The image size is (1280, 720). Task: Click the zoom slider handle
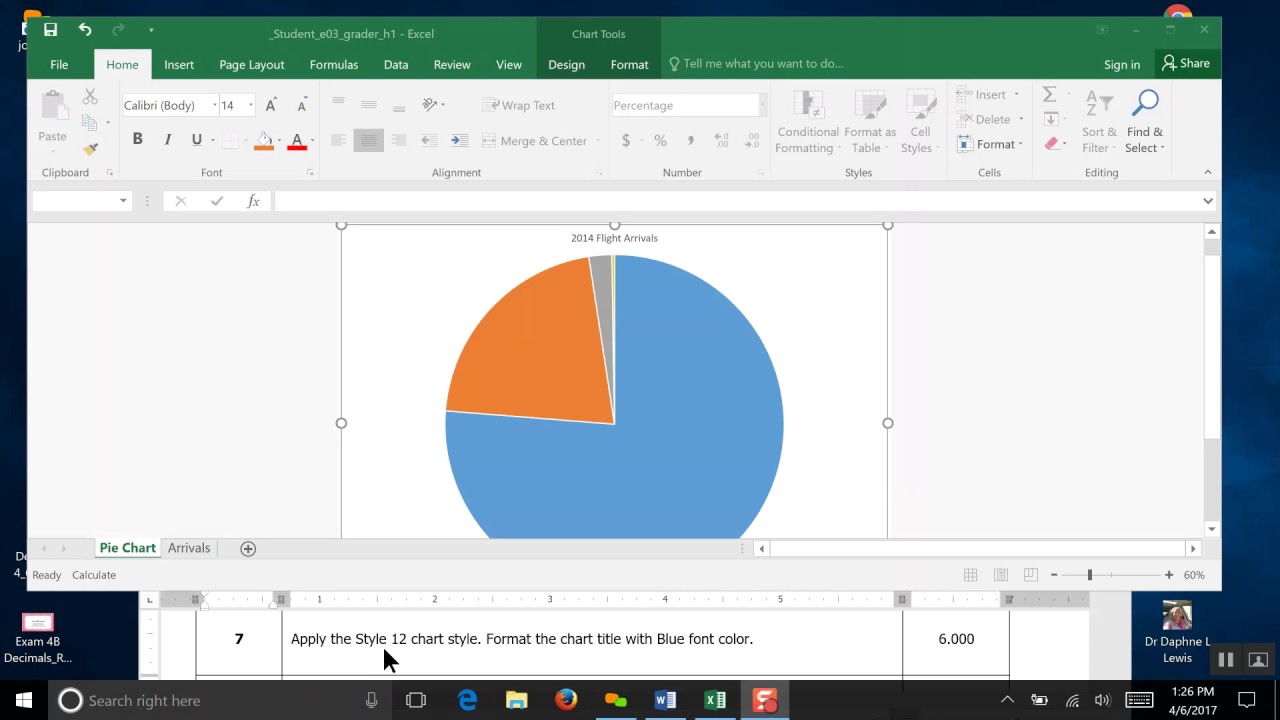click(1090, 575)
